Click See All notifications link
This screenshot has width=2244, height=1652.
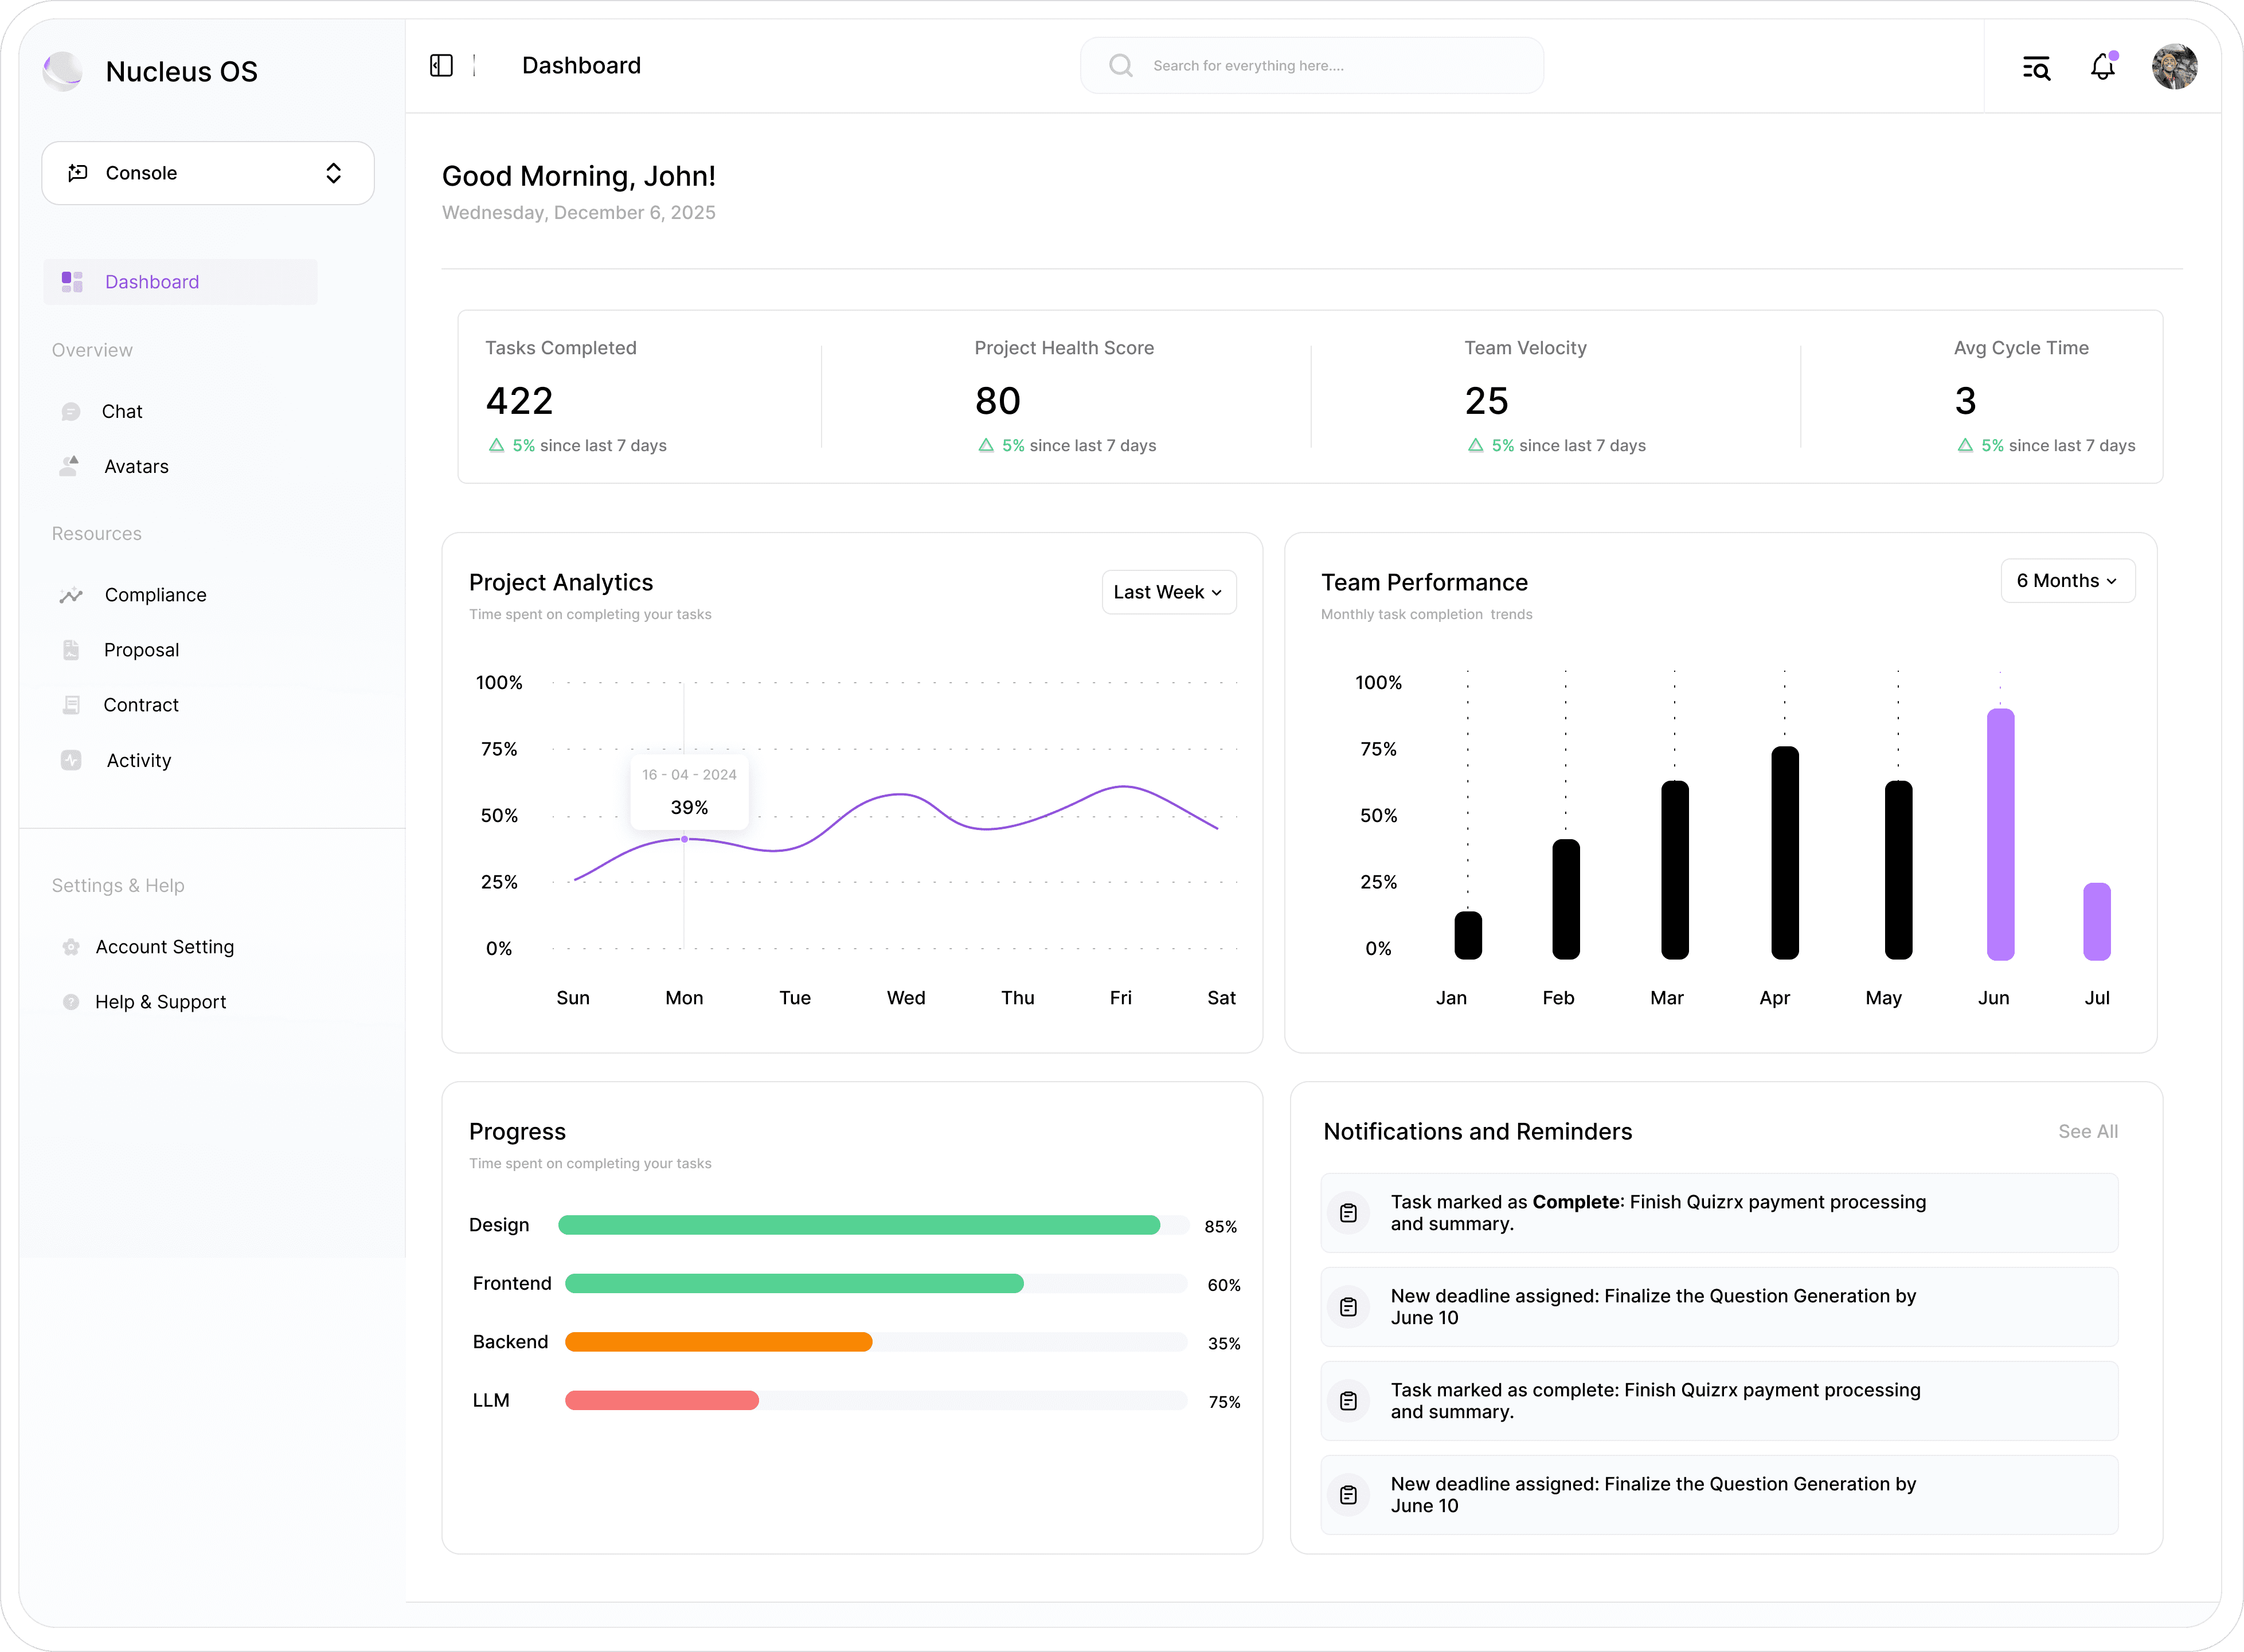[x=2087, y=1131]
